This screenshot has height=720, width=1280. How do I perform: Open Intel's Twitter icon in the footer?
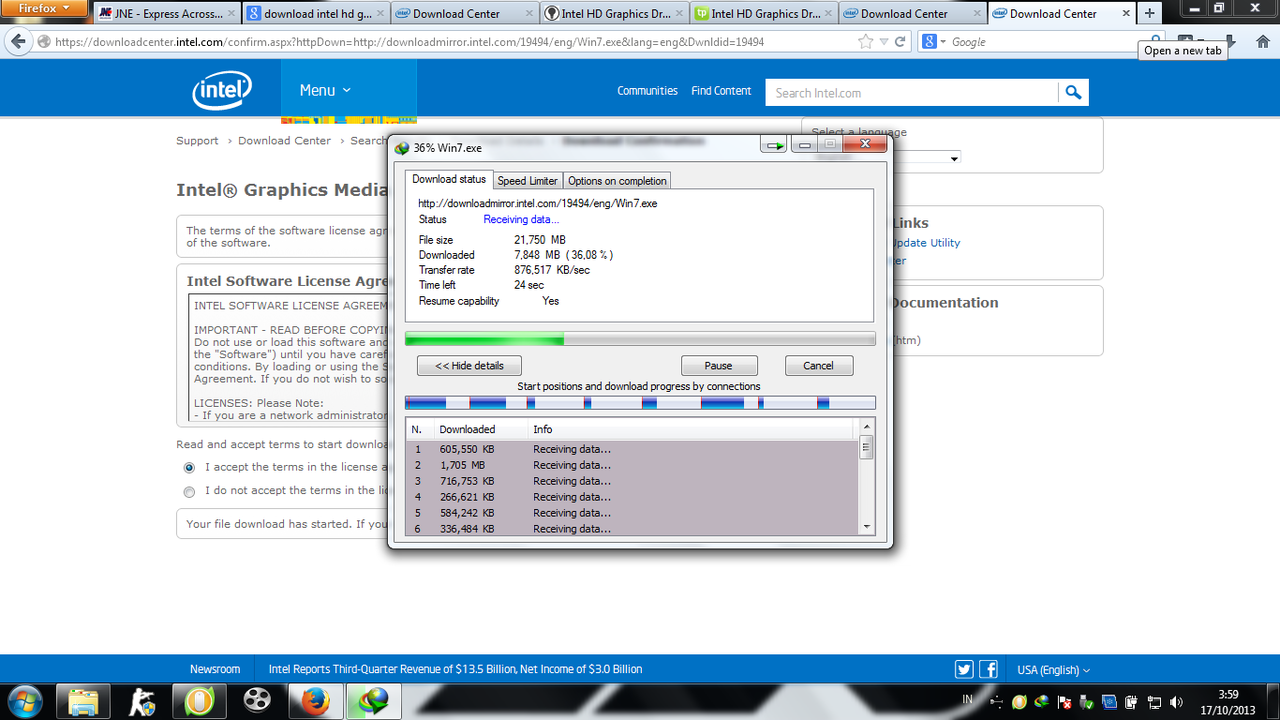click(x=964, y=670)
